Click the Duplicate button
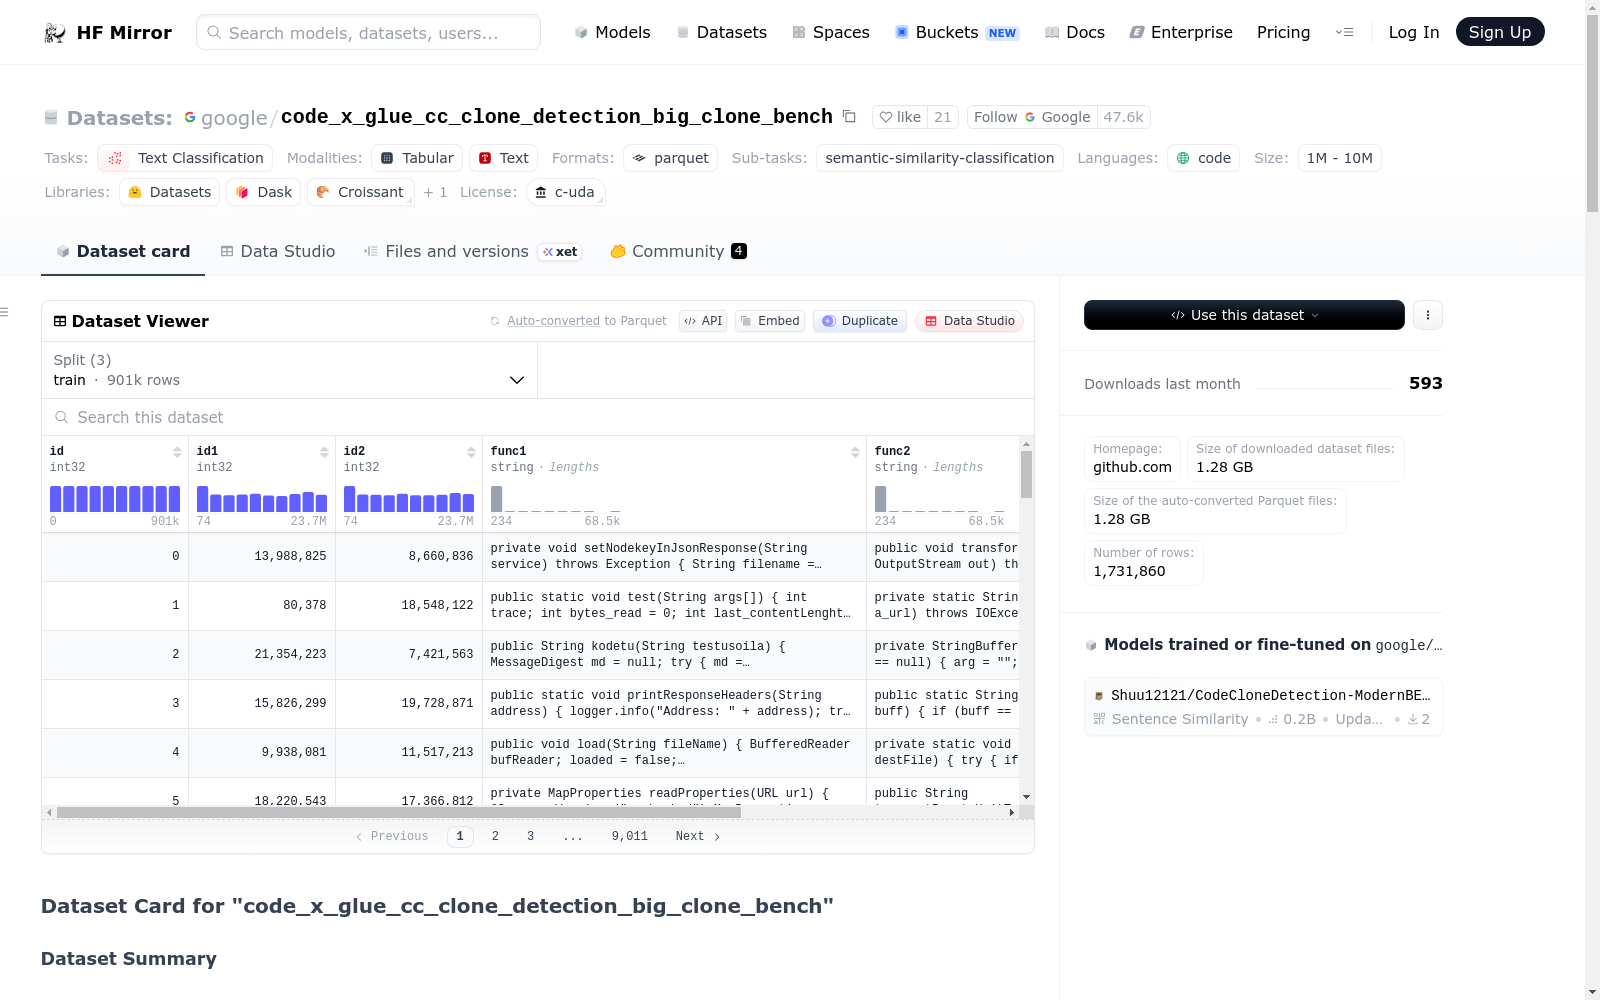 [860, 321]
